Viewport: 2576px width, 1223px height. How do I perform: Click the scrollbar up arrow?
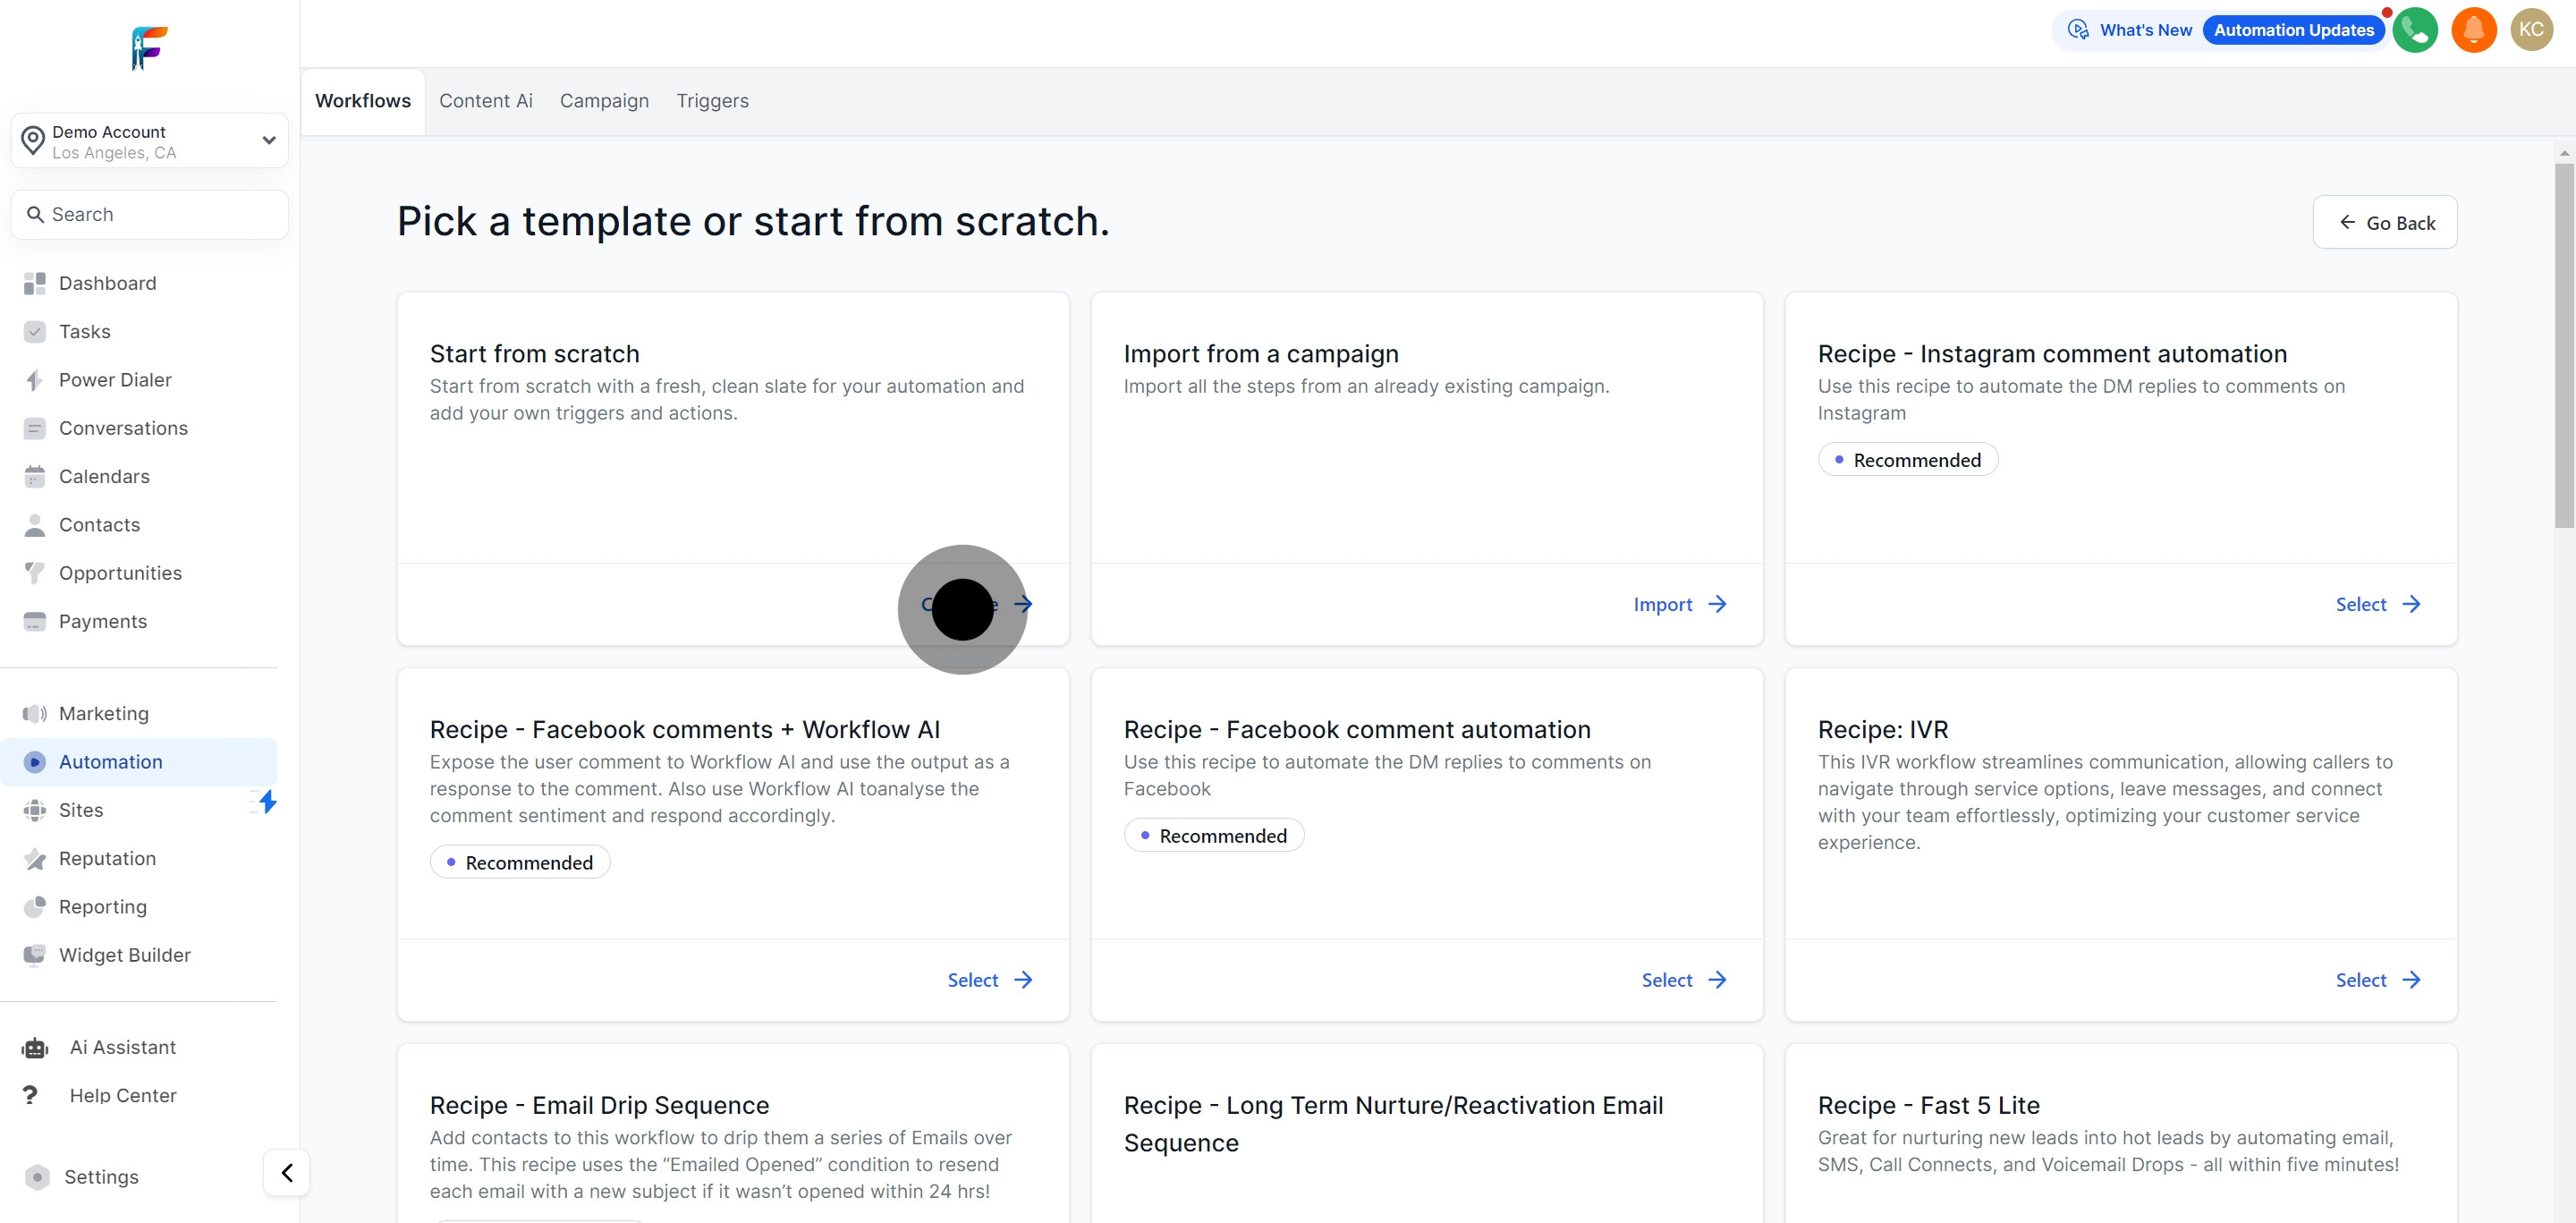2564,153
